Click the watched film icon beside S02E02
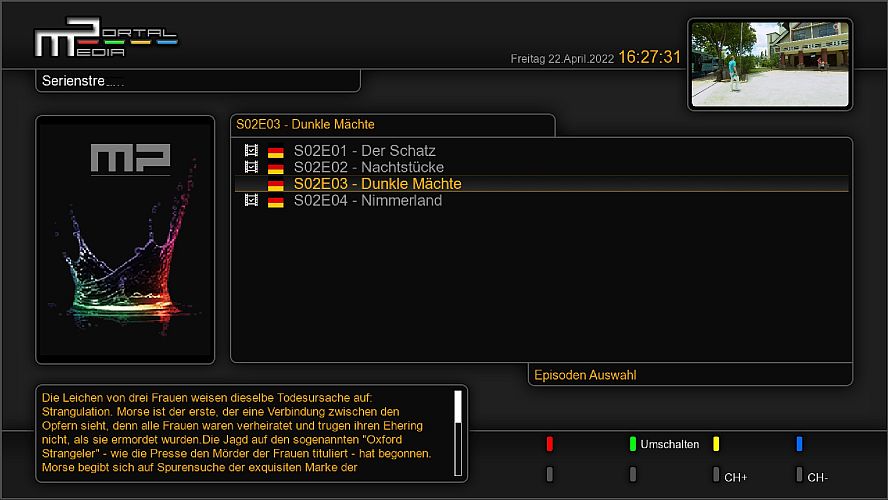 251,167
